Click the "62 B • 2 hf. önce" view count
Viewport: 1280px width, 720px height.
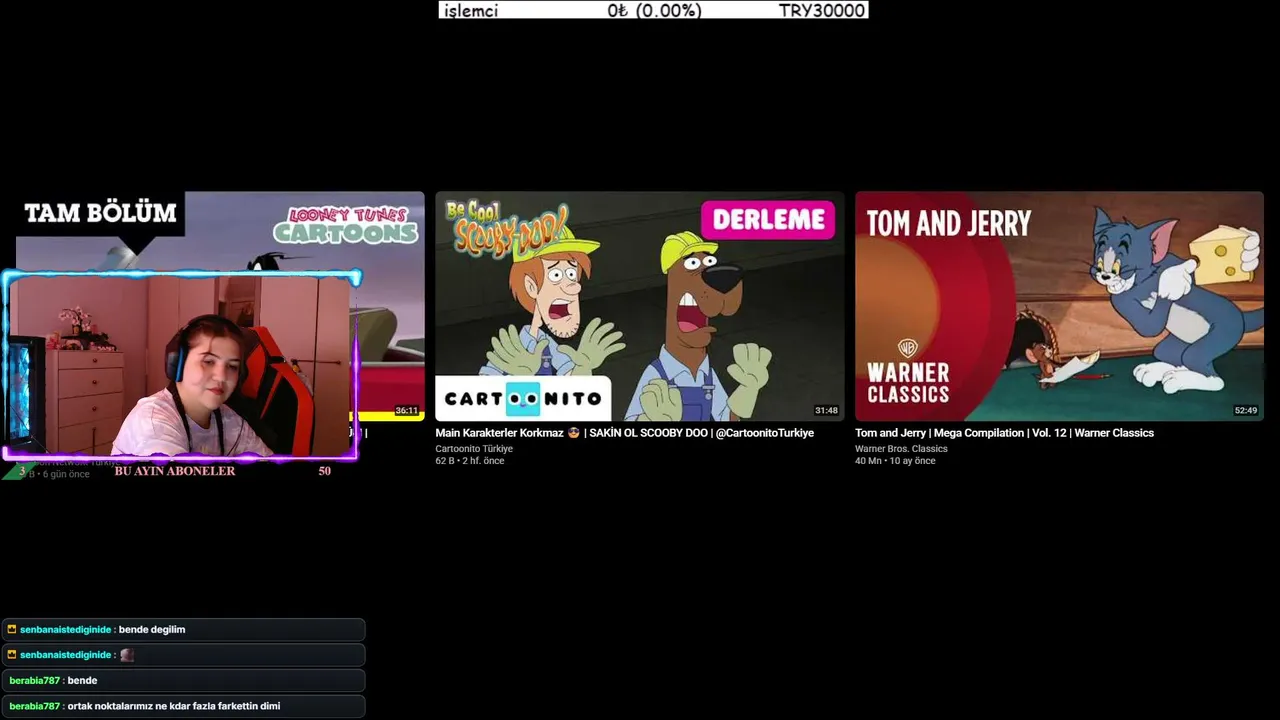tap(470, 461)
